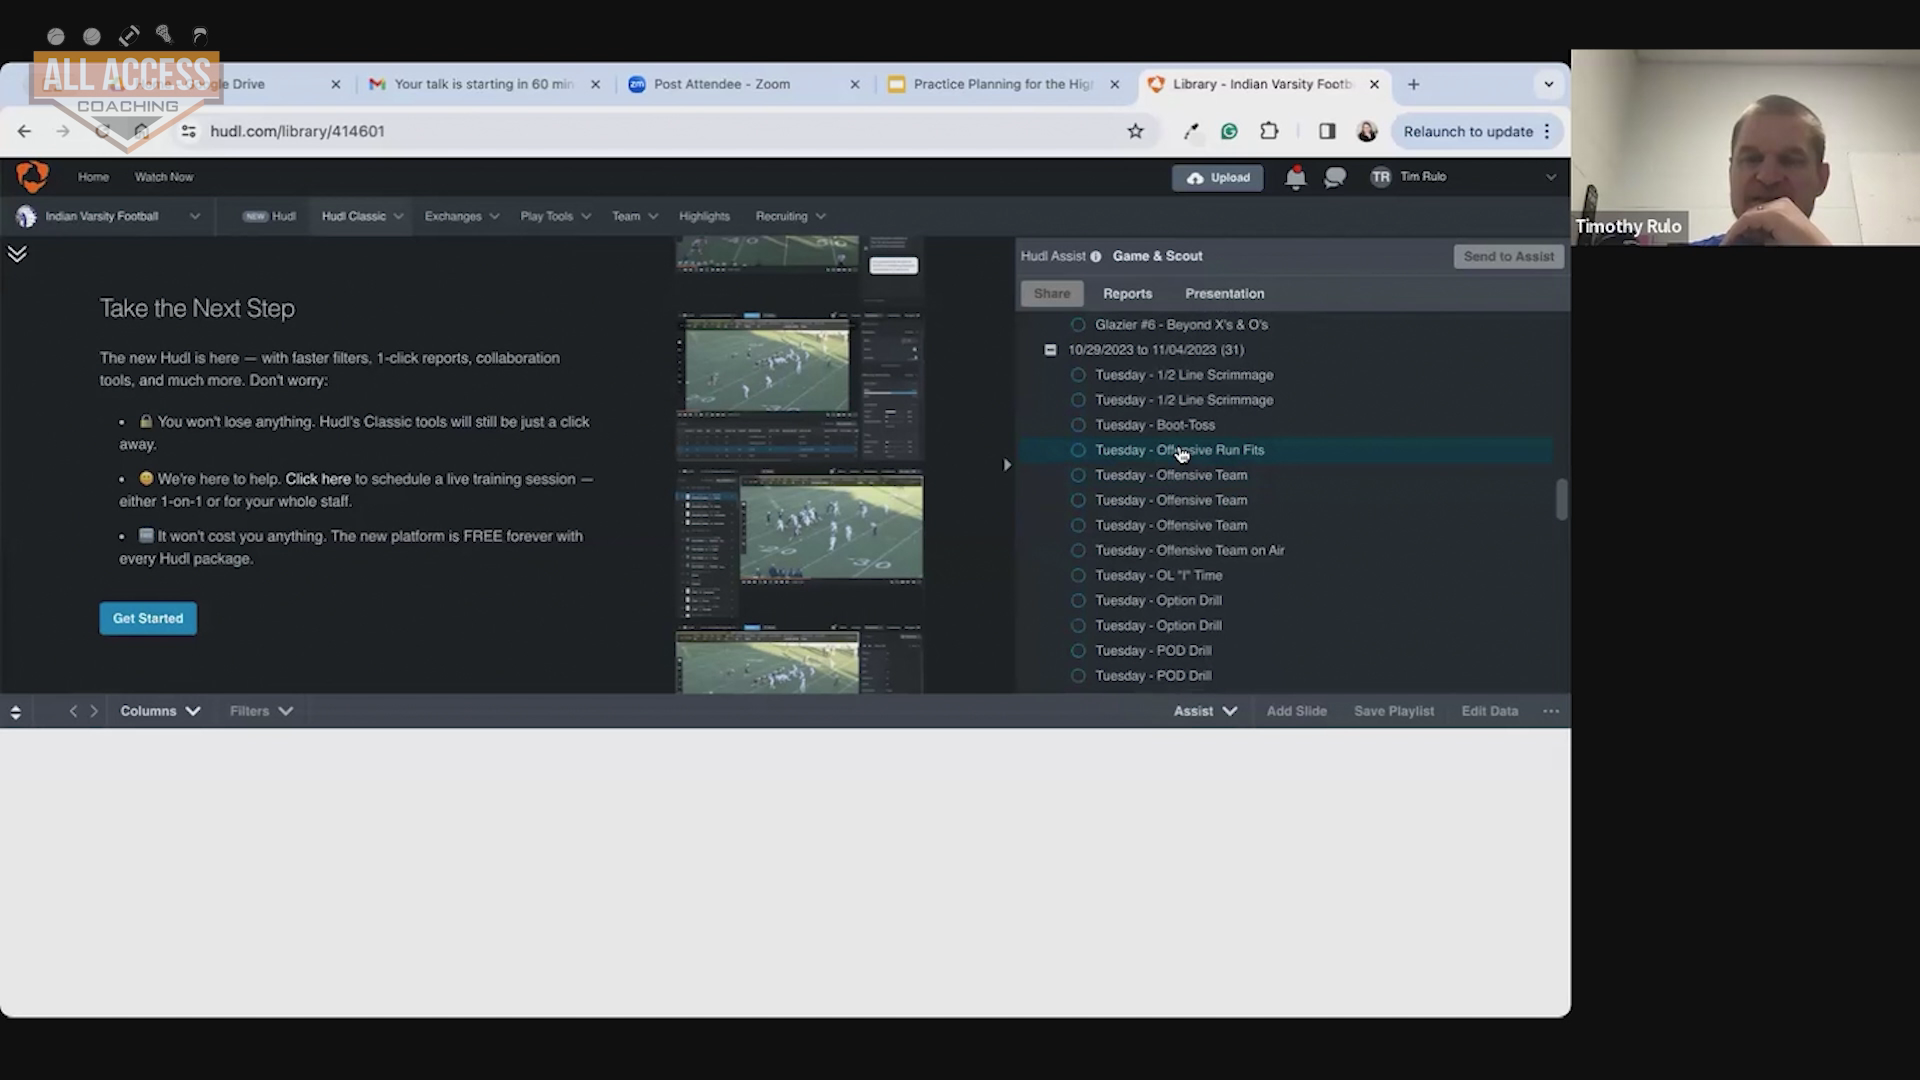Click the Hudl Assist info icon
The width and height of the screenshot is (1920, 1080).
tap(1096, 257)
